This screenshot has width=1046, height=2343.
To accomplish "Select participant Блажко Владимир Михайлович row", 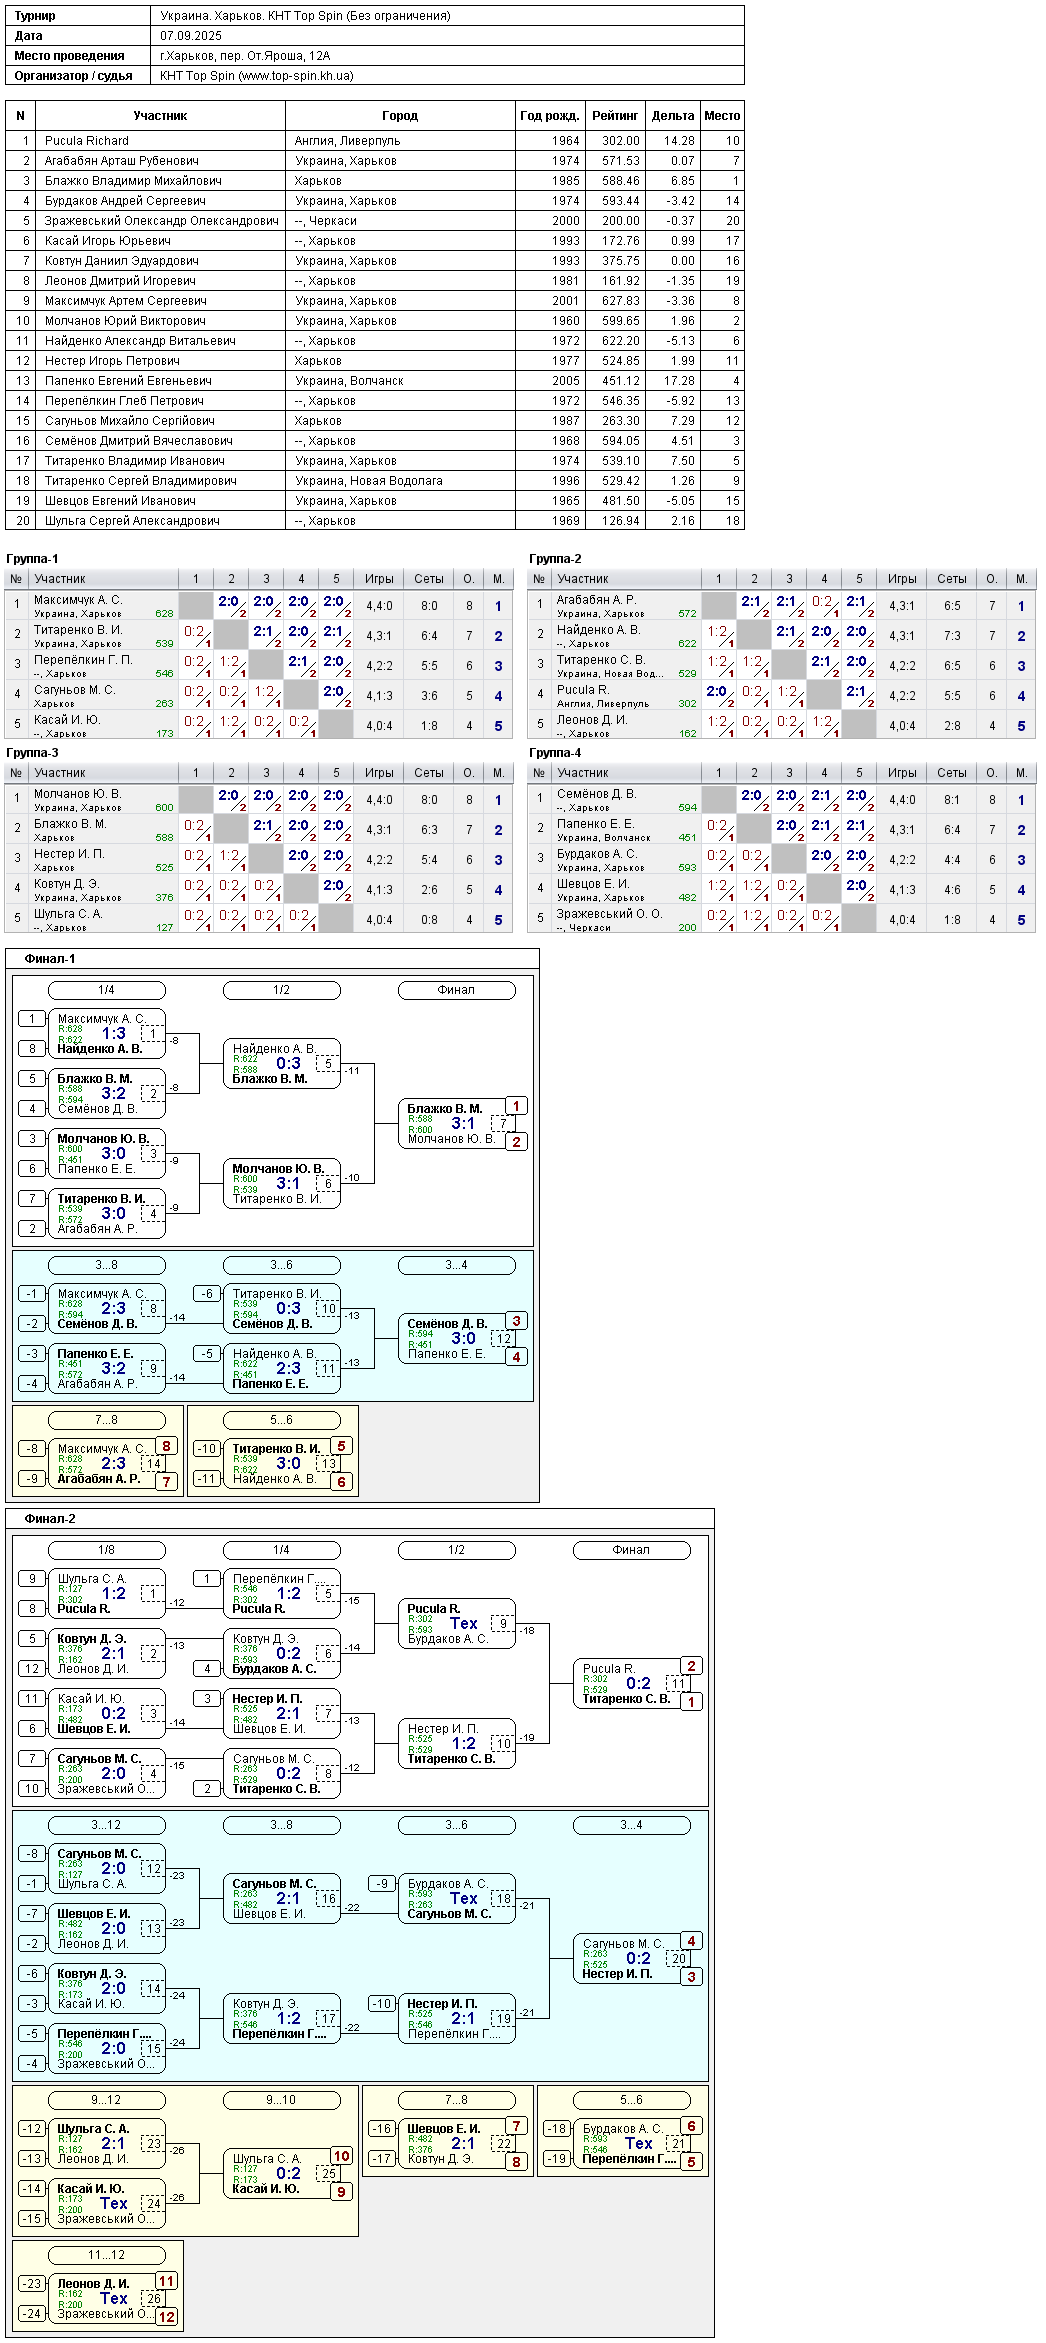I will pos(374,181).
